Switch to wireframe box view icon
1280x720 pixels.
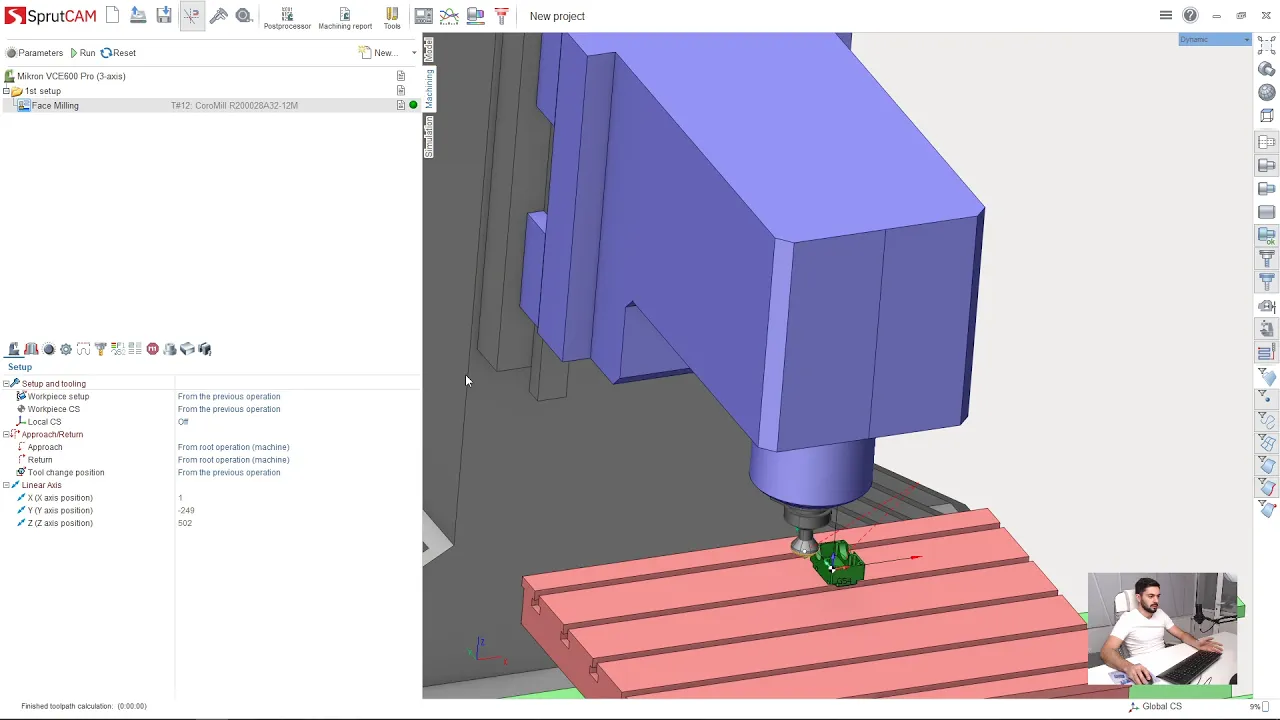point(1267,116)
